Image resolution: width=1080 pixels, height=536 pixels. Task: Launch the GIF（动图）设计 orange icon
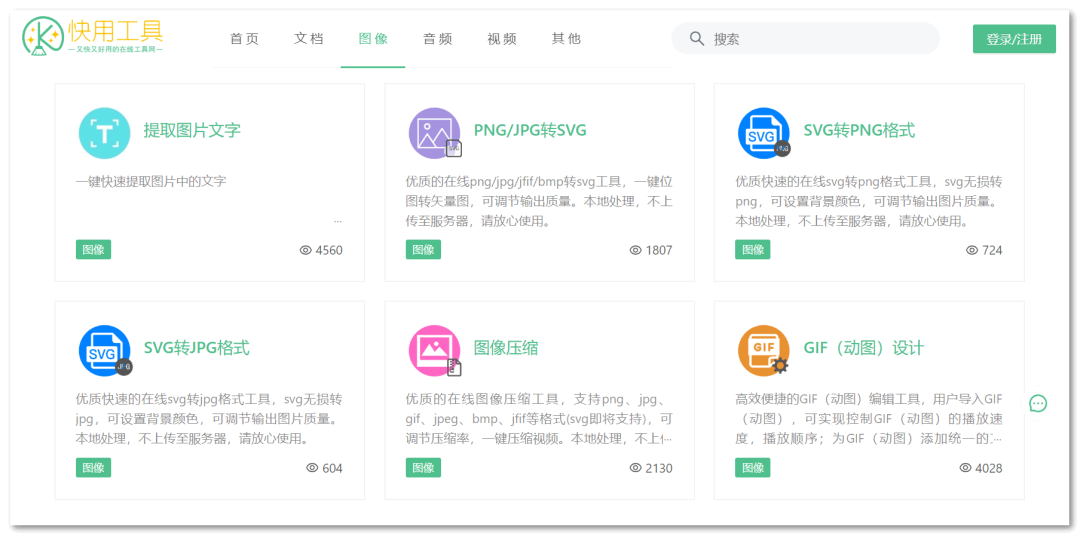pos(763,350)
